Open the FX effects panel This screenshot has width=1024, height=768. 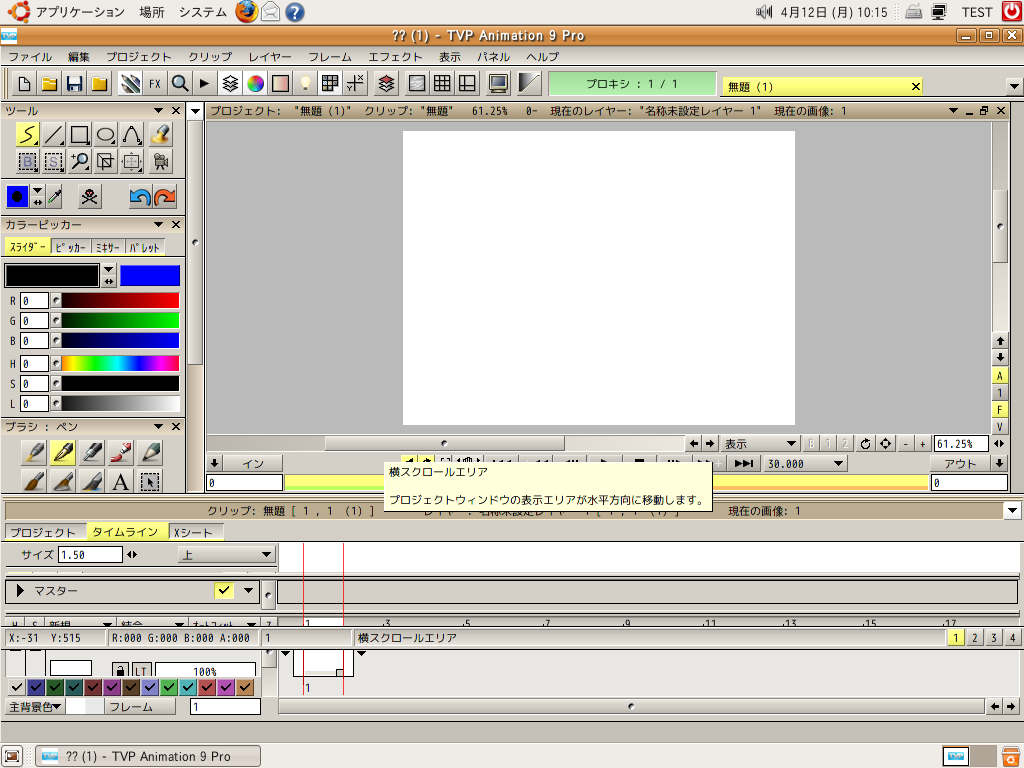[155, 84]
